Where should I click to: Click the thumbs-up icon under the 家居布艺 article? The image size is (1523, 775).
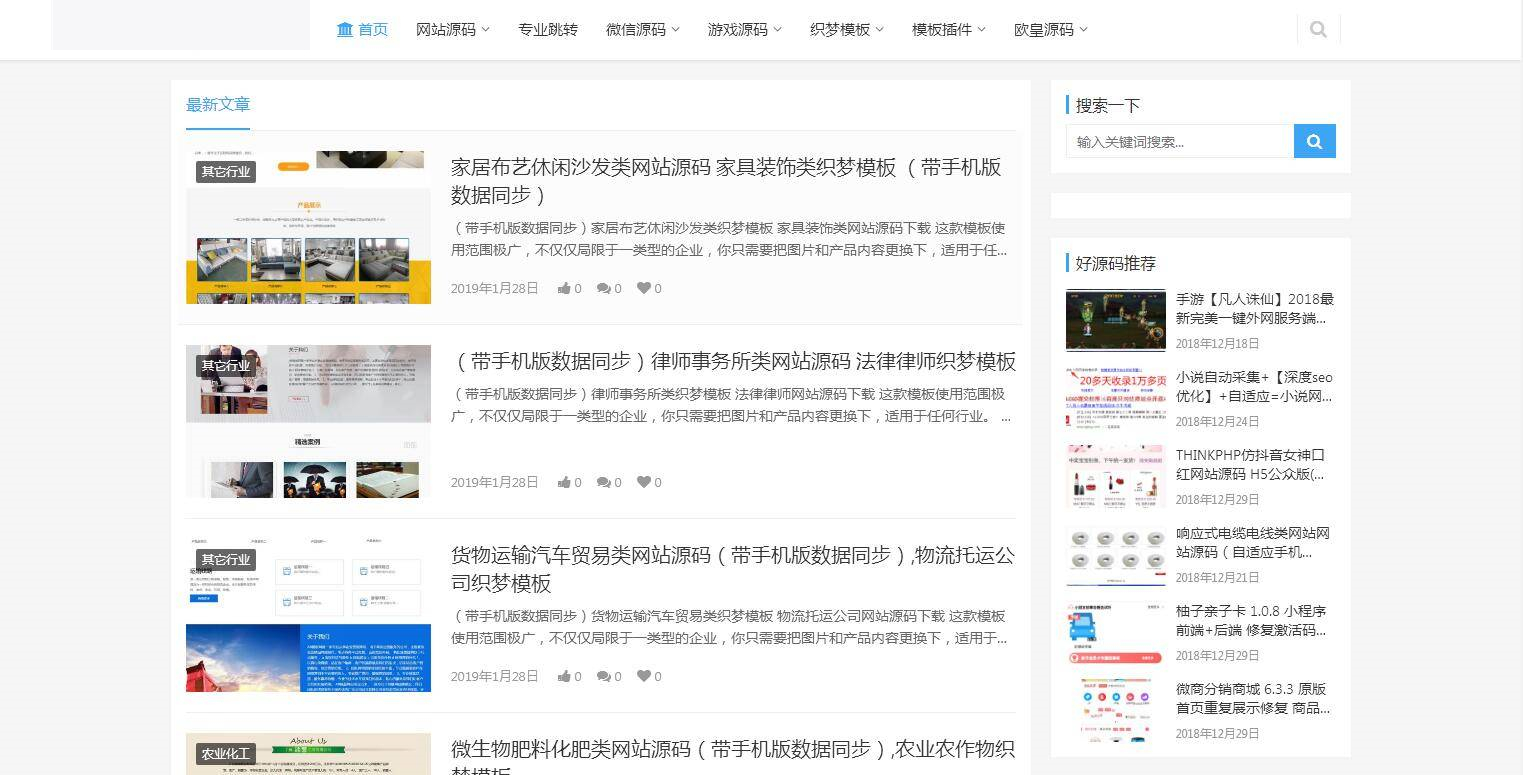[564, 288]
